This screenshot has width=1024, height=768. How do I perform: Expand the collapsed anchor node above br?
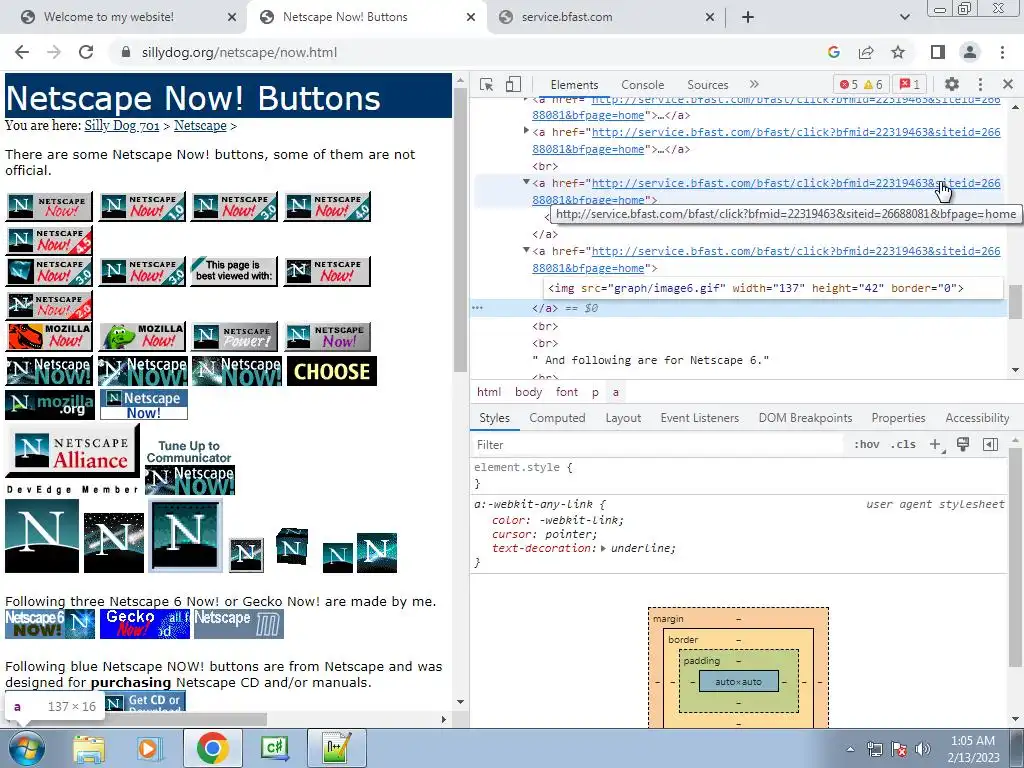tap(526, 131)
